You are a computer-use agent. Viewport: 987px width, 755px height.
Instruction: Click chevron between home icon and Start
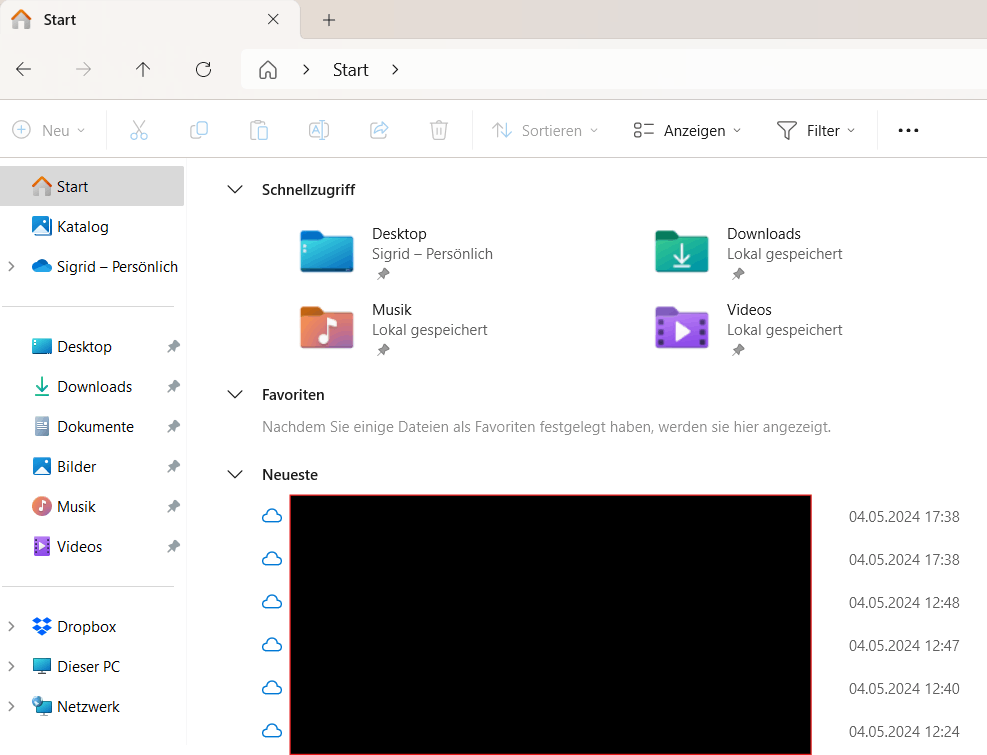coord(306,69)
